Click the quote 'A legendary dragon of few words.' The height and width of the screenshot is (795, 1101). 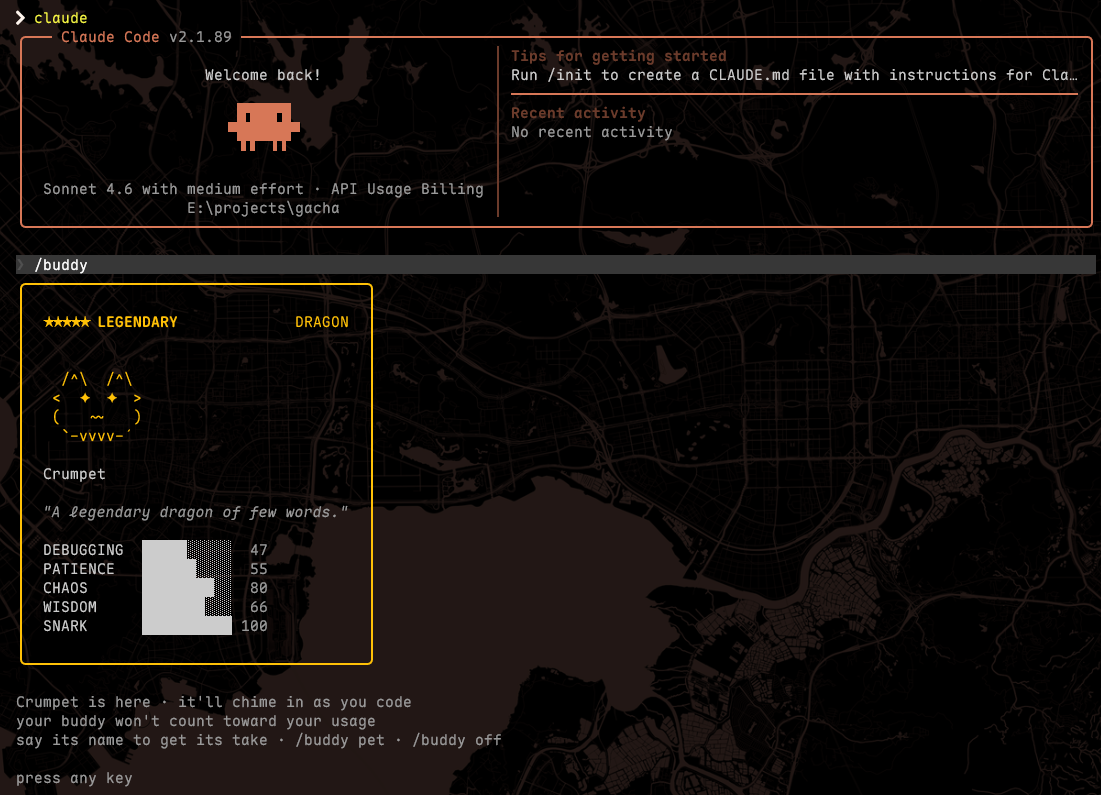point(196,512)
